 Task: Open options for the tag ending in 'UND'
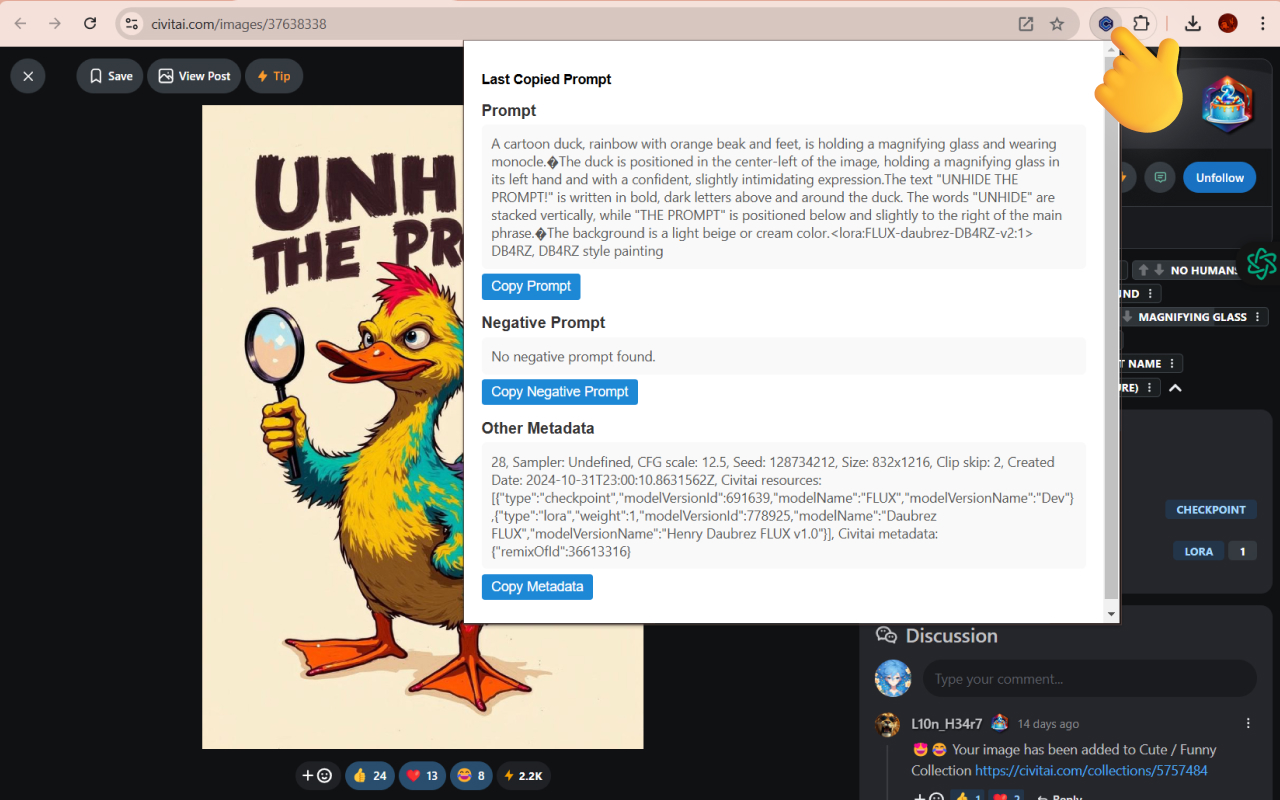[x=1151, y=294]
